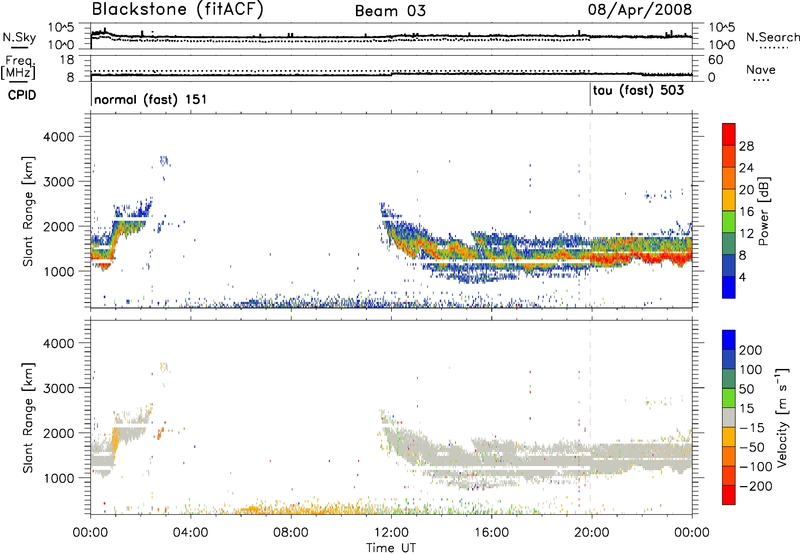
Task: Click the left '10^5' noise axis label
Action: click(62, 27)
